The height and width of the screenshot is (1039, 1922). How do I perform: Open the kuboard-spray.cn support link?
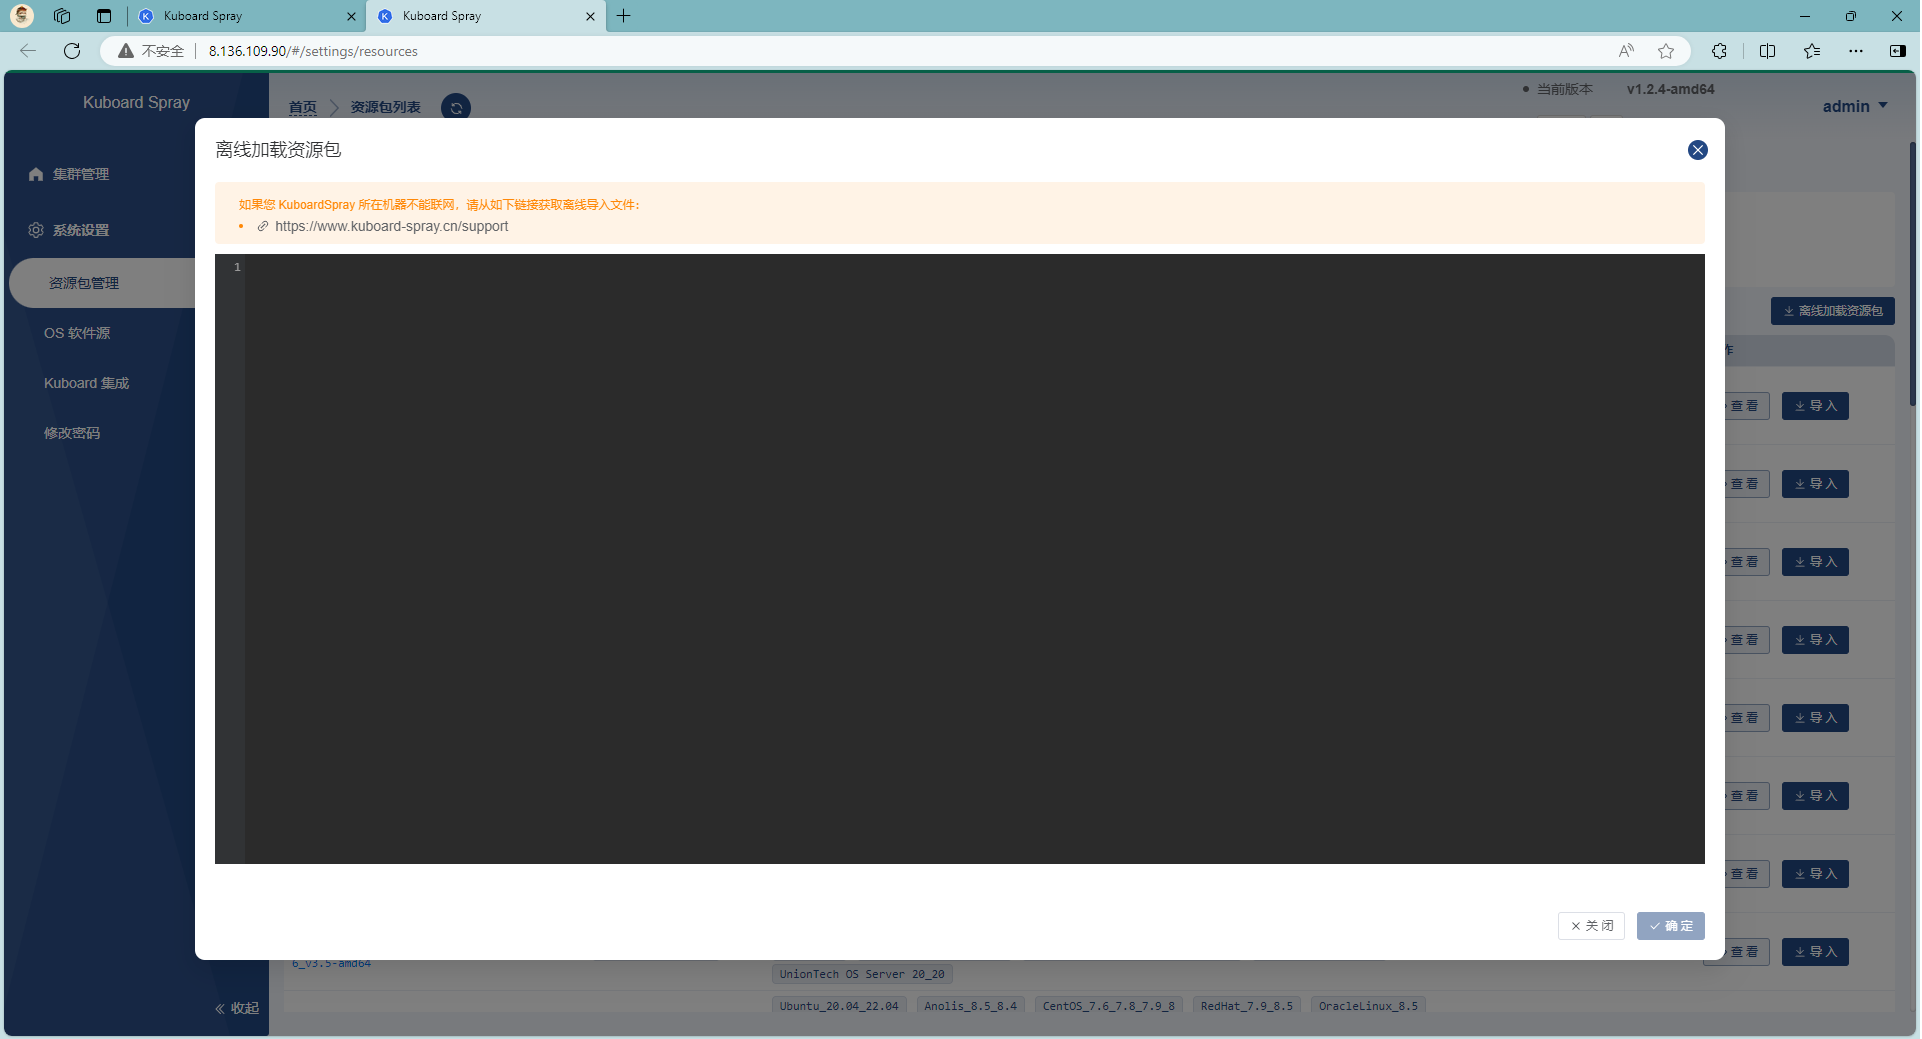(391, 227)
